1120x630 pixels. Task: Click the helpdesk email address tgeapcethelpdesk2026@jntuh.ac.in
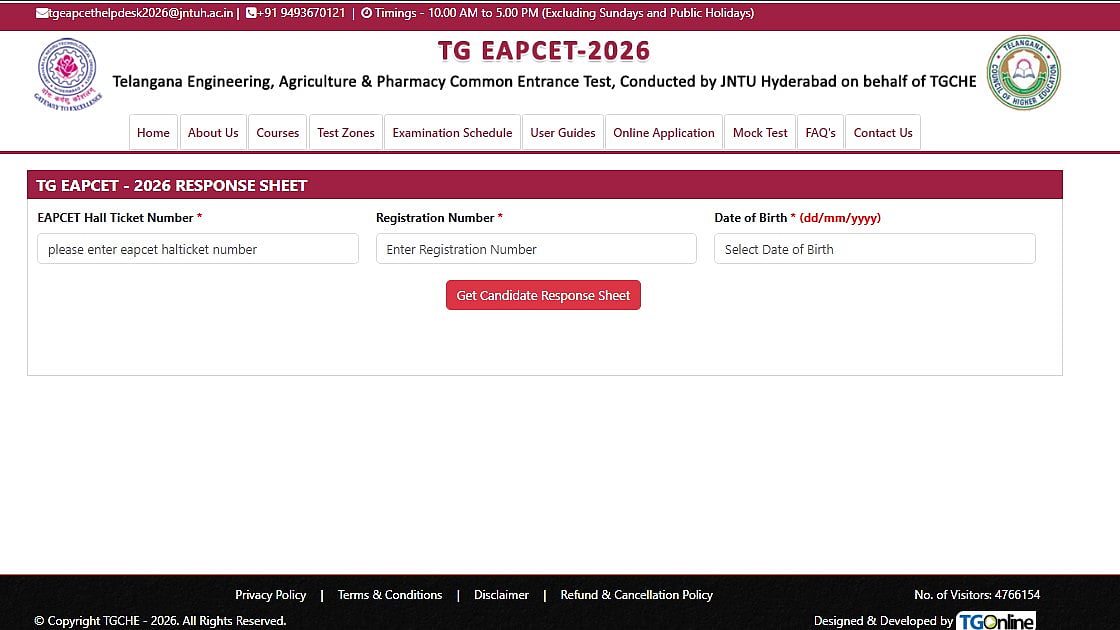click(141, 13)
